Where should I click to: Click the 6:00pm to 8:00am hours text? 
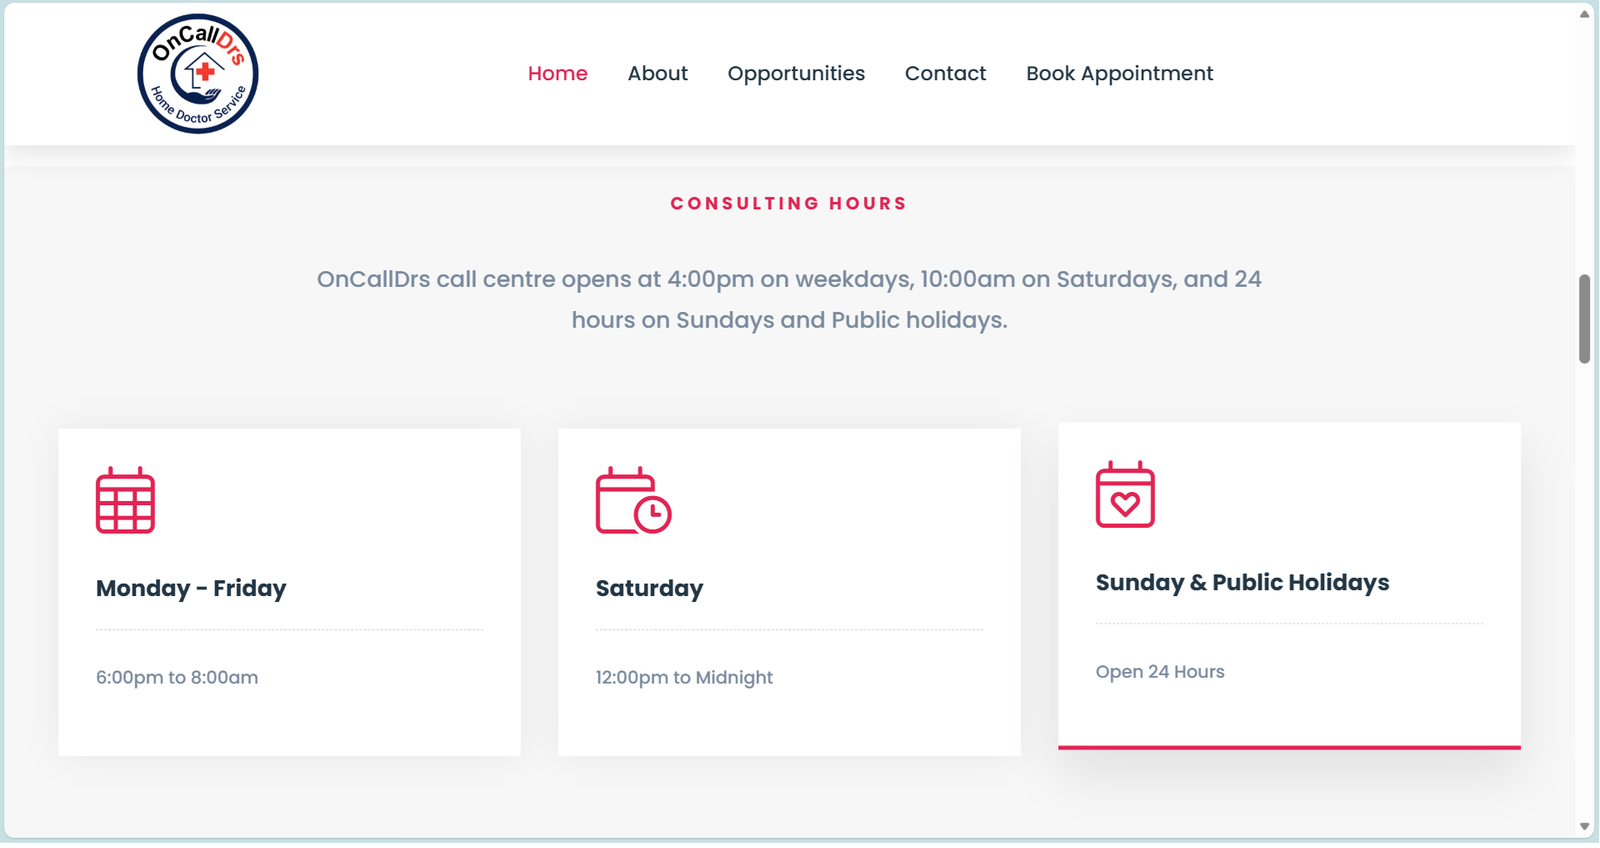click(177, 678)
